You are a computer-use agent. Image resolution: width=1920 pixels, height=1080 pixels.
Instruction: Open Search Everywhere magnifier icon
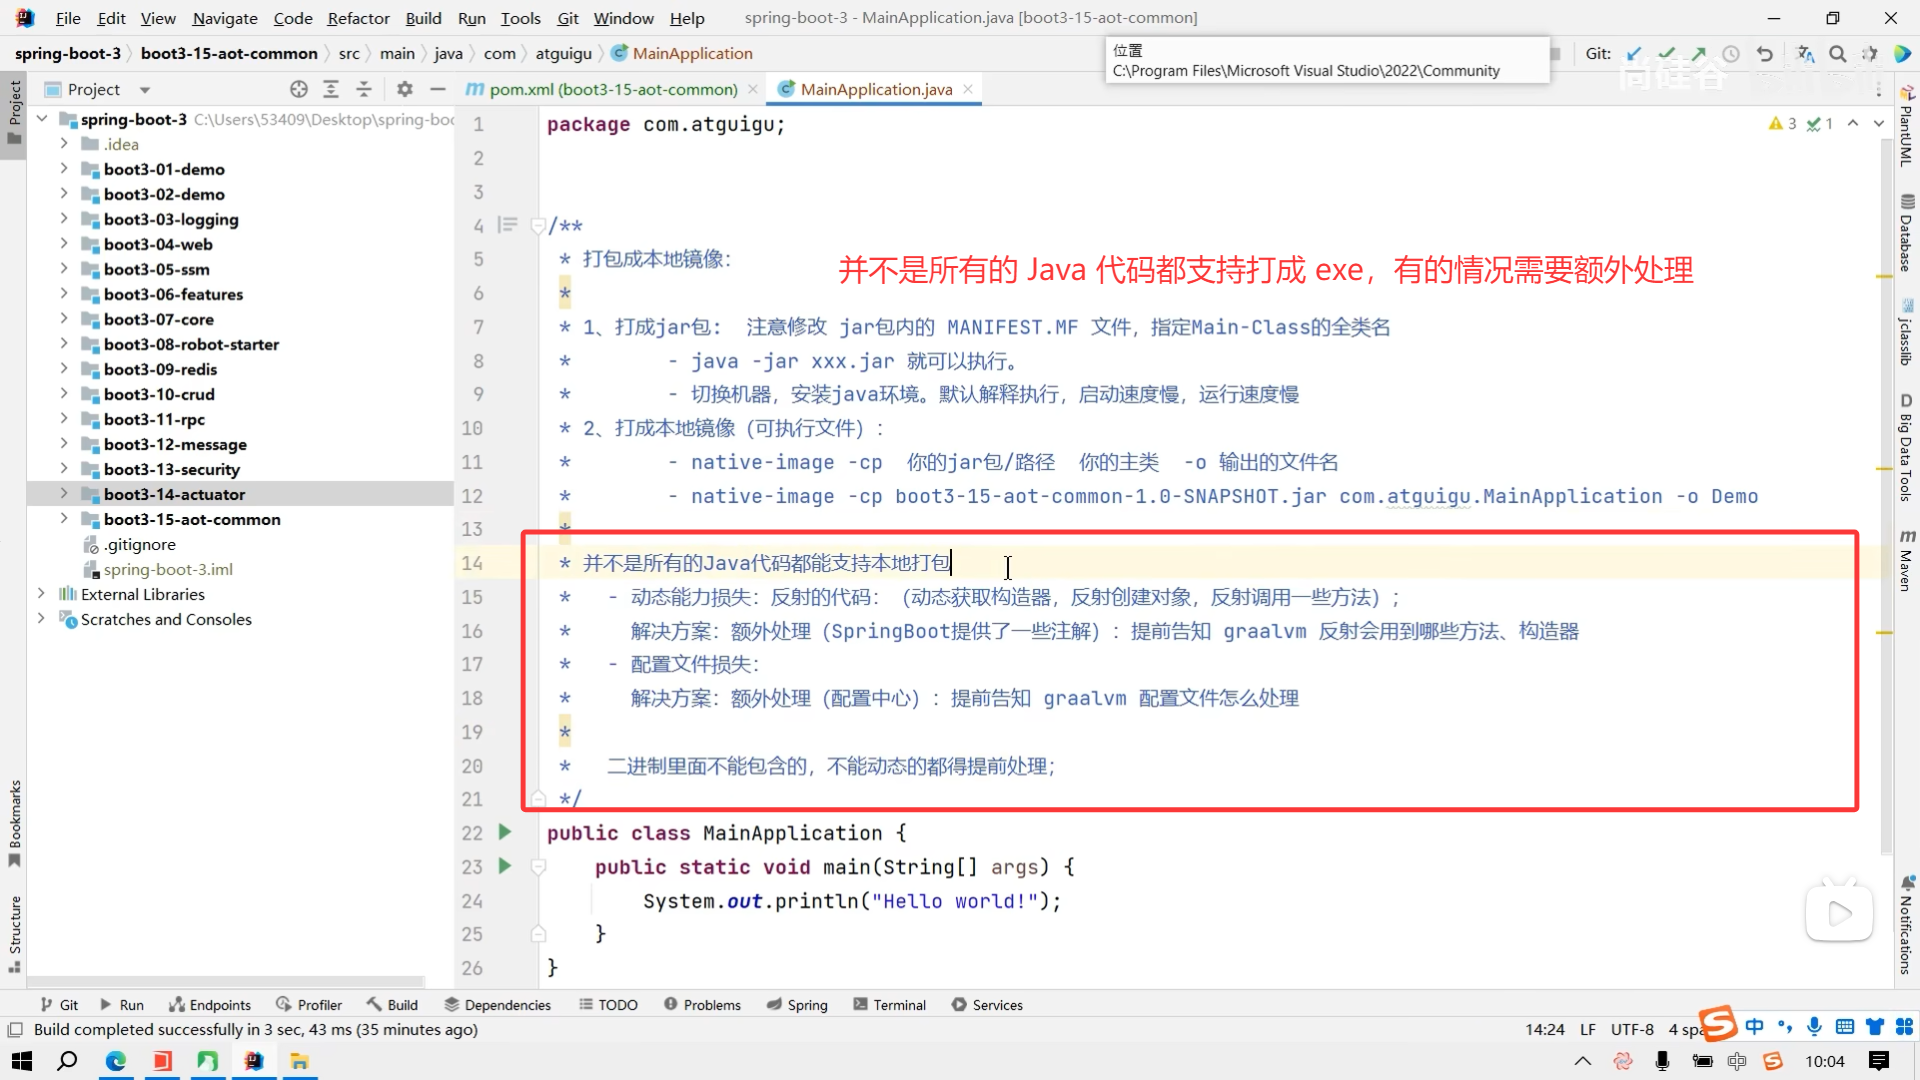pyautogui.click(x=1838, y=54)
